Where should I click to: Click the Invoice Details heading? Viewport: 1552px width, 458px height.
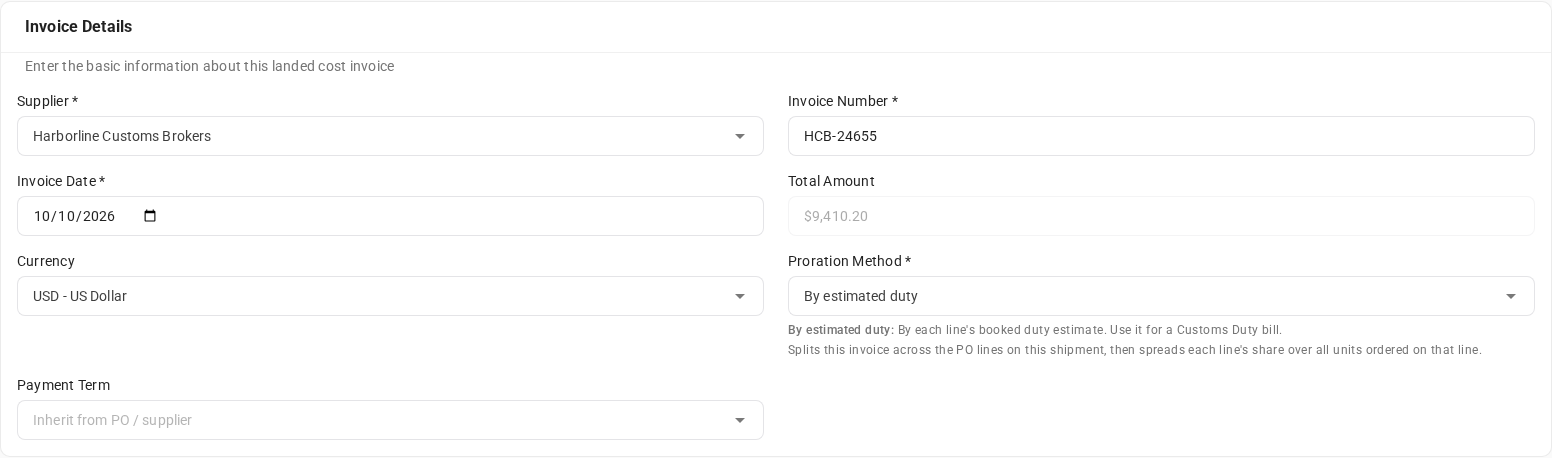78,27
